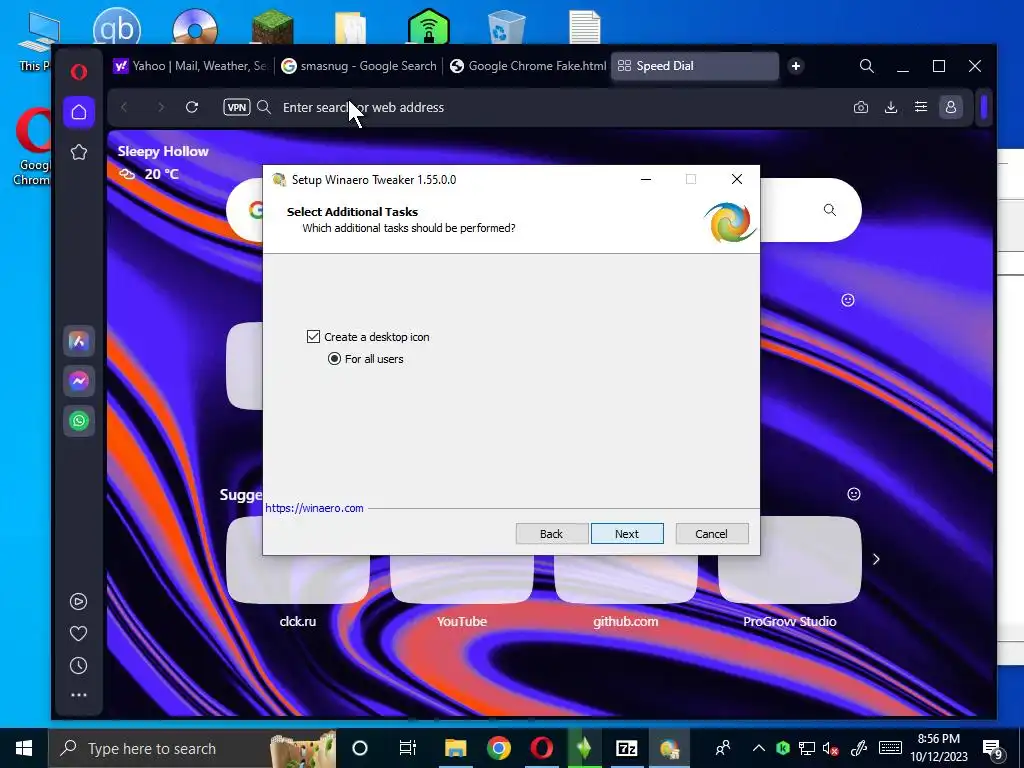Select the Speed Dial tab
Screen dimensions: 1024x768
point(695,66)
